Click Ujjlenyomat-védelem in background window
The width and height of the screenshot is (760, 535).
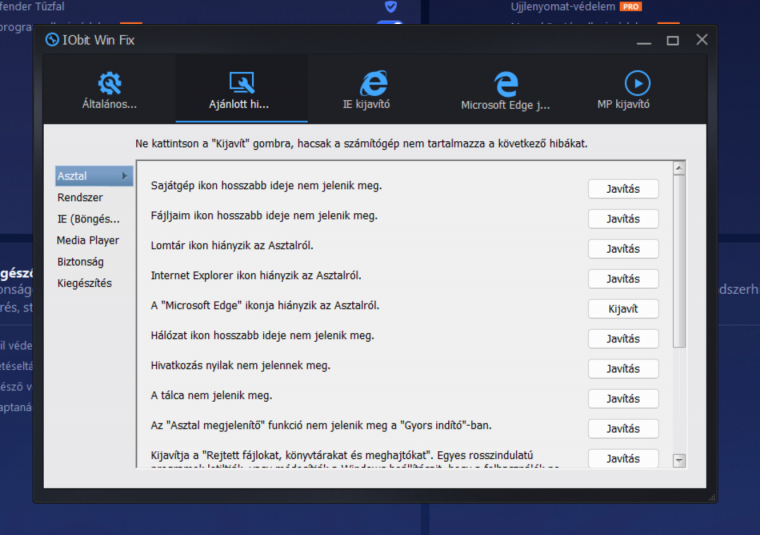[x=563, y=6]
